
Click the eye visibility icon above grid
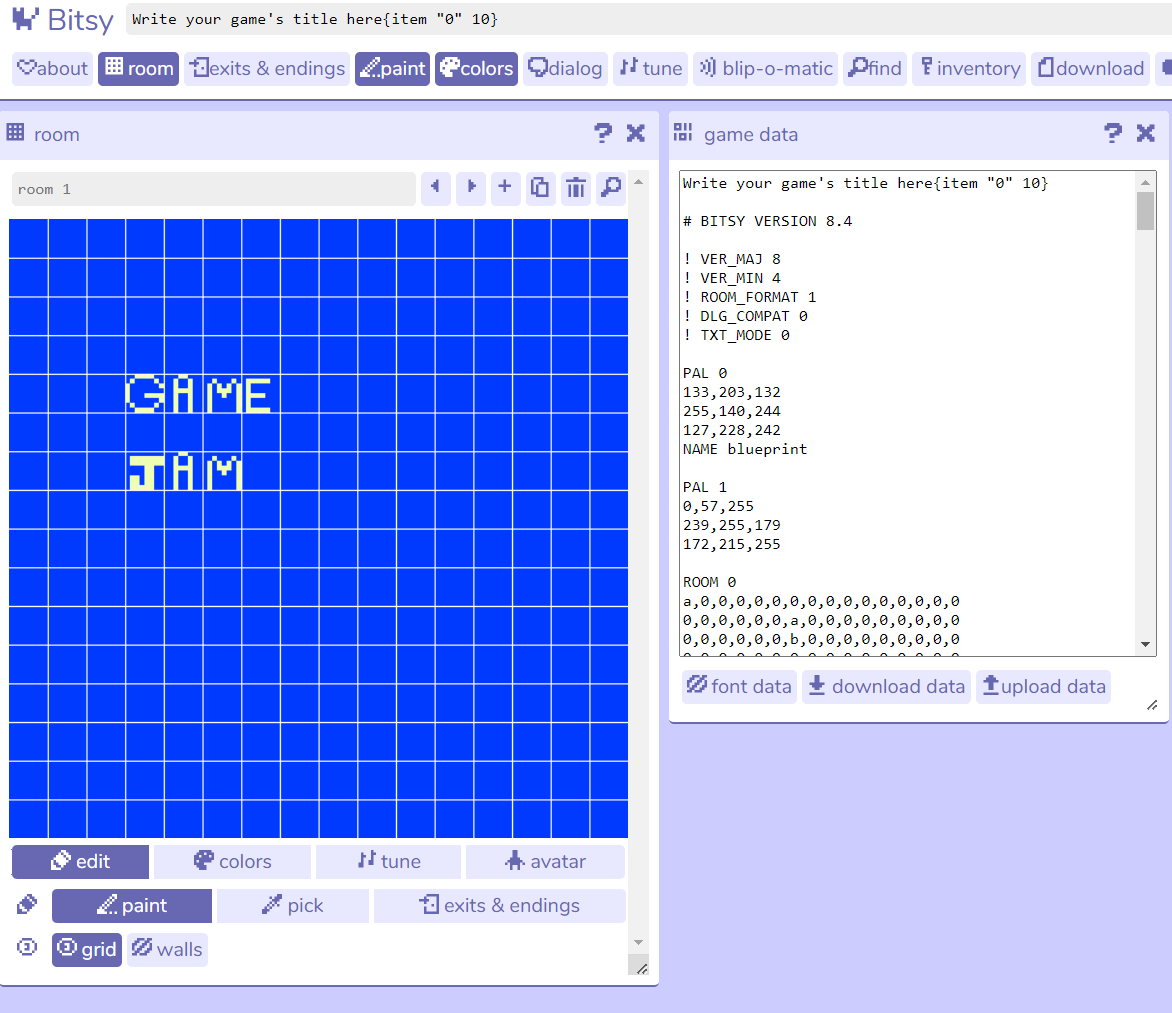[x=25, y=946]
